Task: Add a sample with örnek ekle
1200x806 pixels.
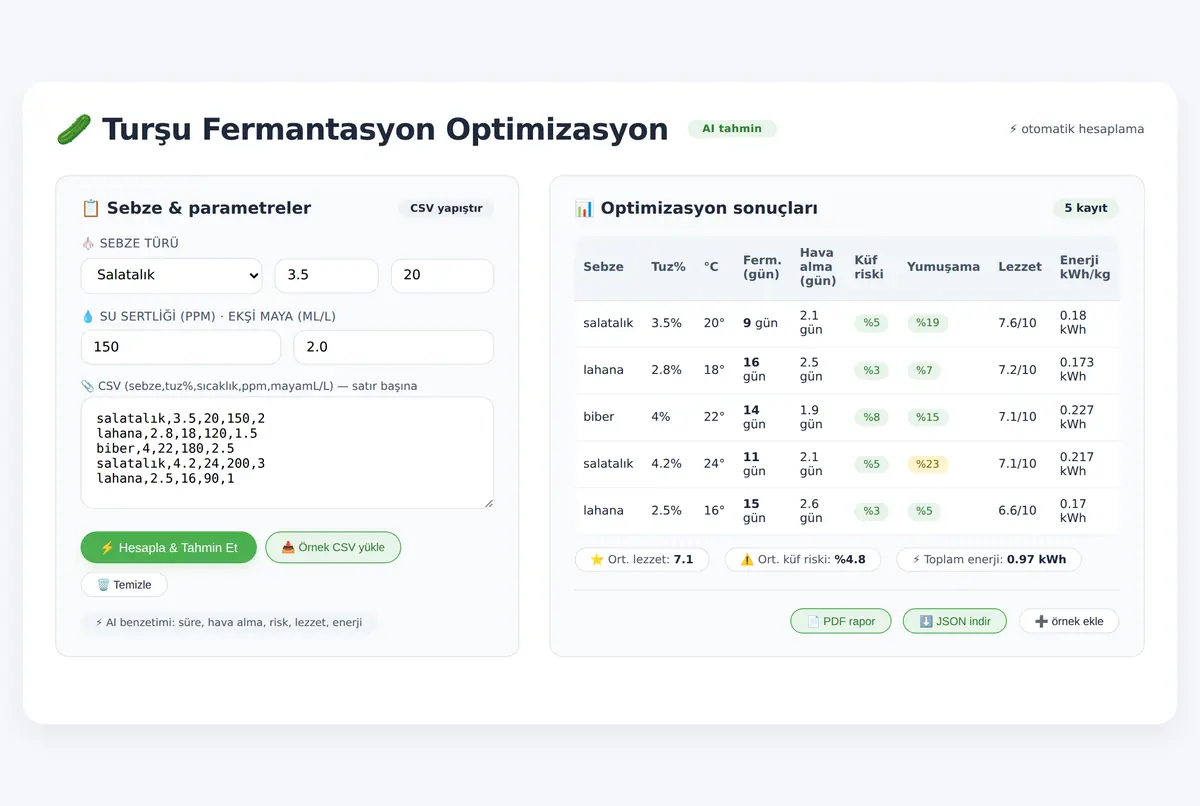Action: pyautogui.click(x=1069, y=621)
